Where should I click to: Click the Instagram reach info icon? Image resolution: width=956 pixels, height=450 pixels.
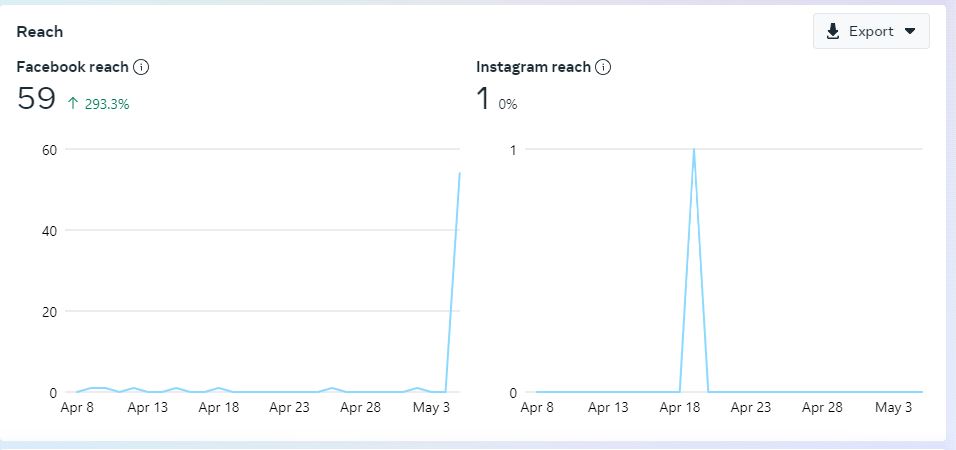coord(603,67)
